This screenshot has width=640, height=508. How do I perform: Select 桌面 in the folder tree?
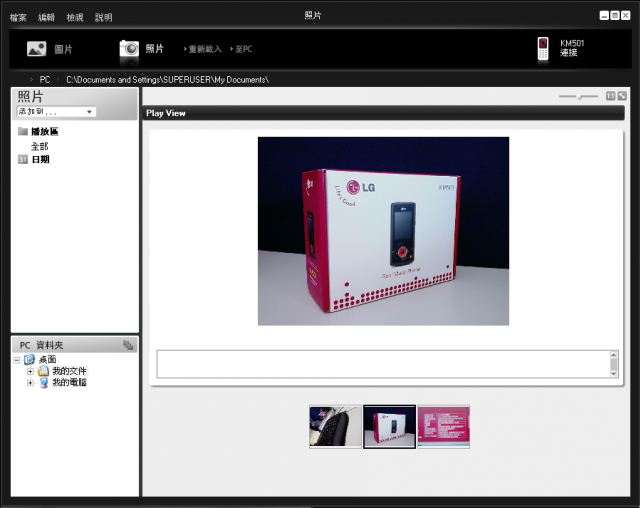(x=47, y=359)
